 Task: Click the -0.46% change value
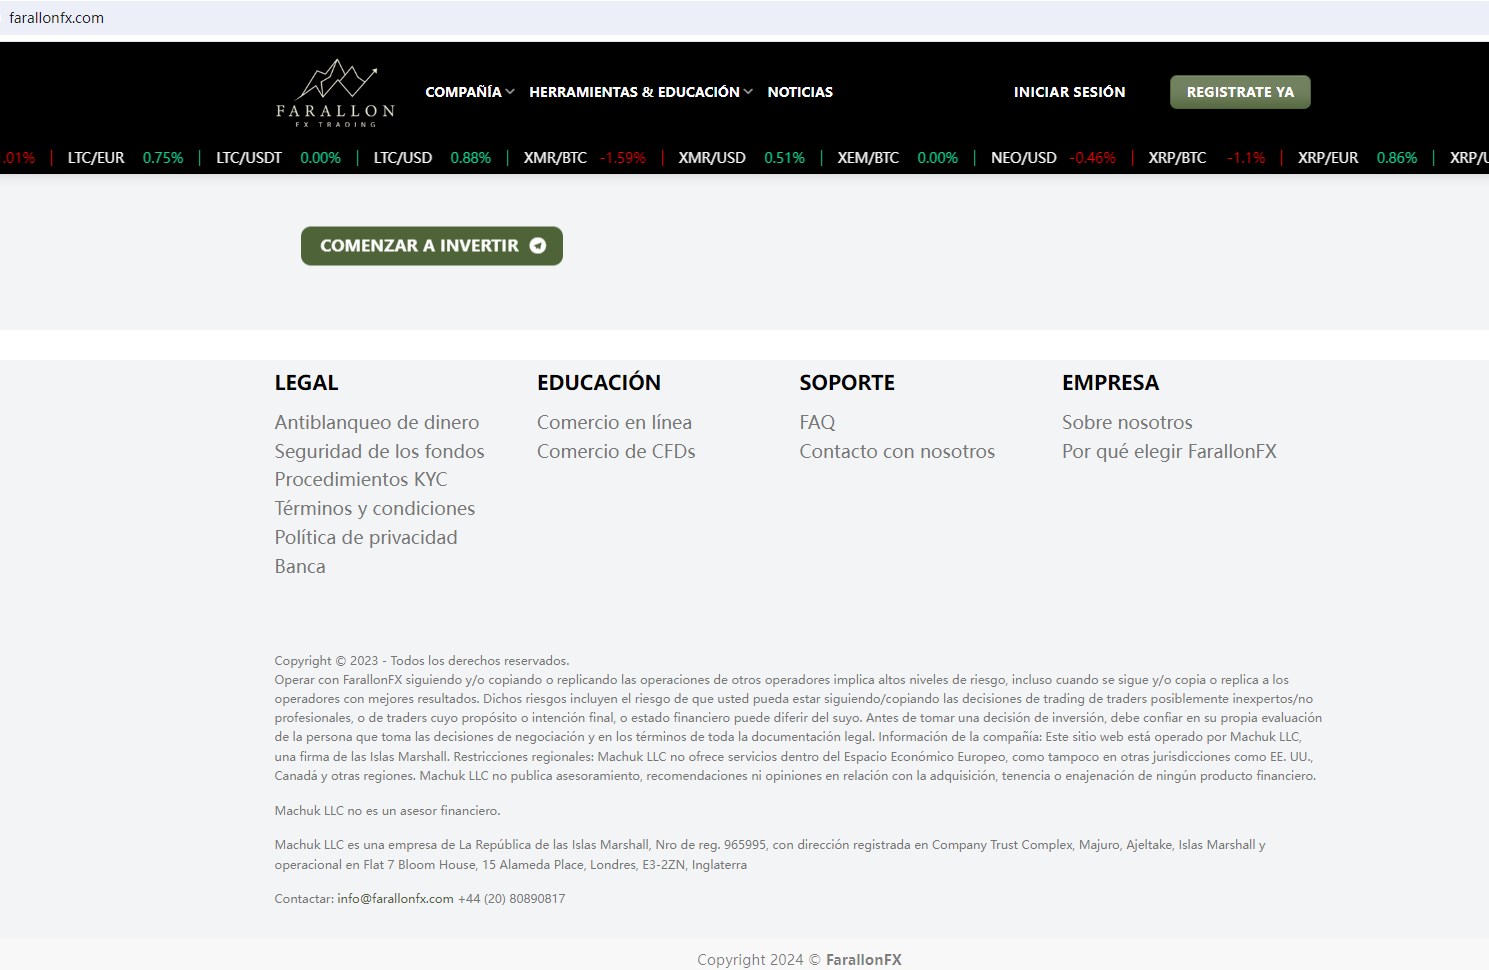(1092, 158)
